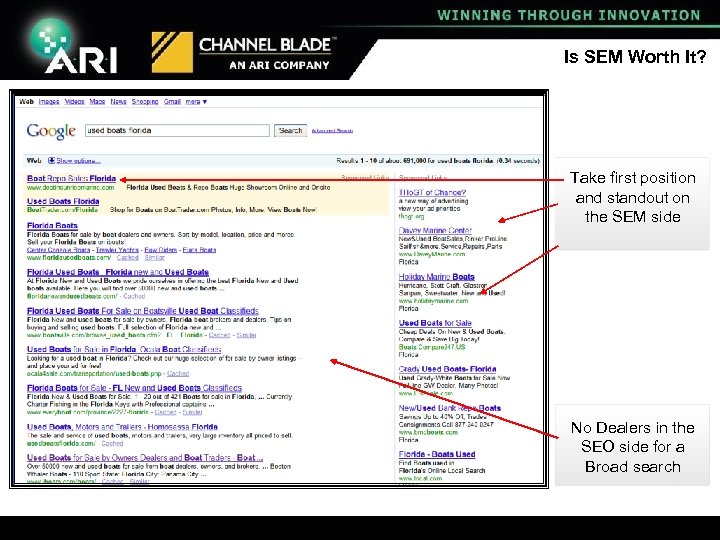This screenshot has width=720, height=540.
Task: Click the search box containing 'used boats florida'
Action: pyautogui.click(x=177, y=130)
